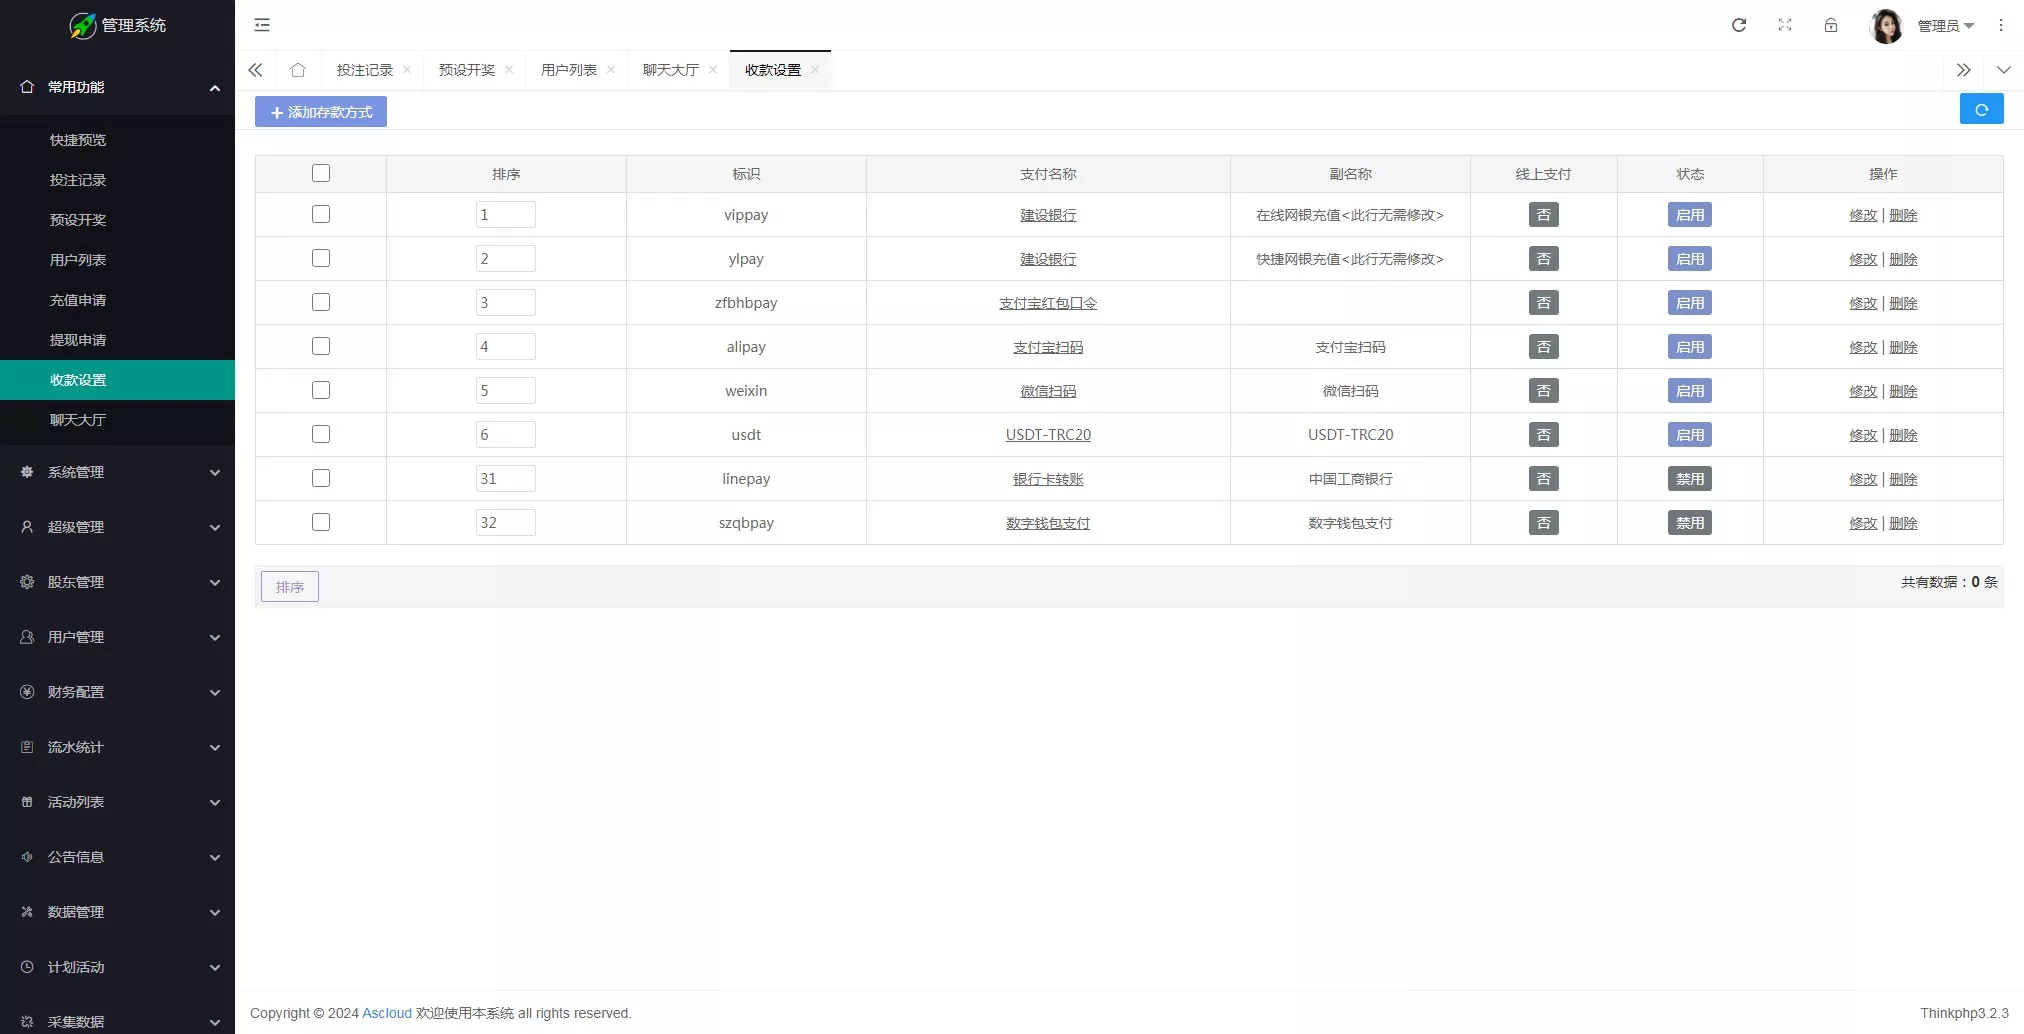Viewport: 2024px width, 1034px height.
Task: Click the 添加存款方式 button
Action: pyautogui.click(x=321, y=112)
